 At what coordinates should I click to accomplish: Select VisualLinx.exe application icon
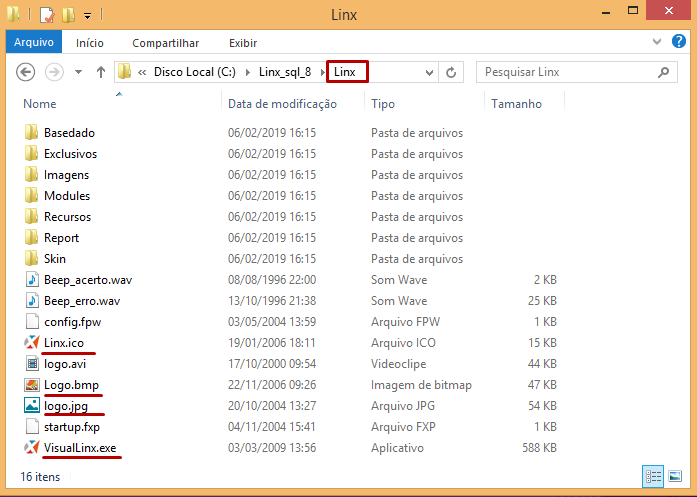tap(32, 447)
